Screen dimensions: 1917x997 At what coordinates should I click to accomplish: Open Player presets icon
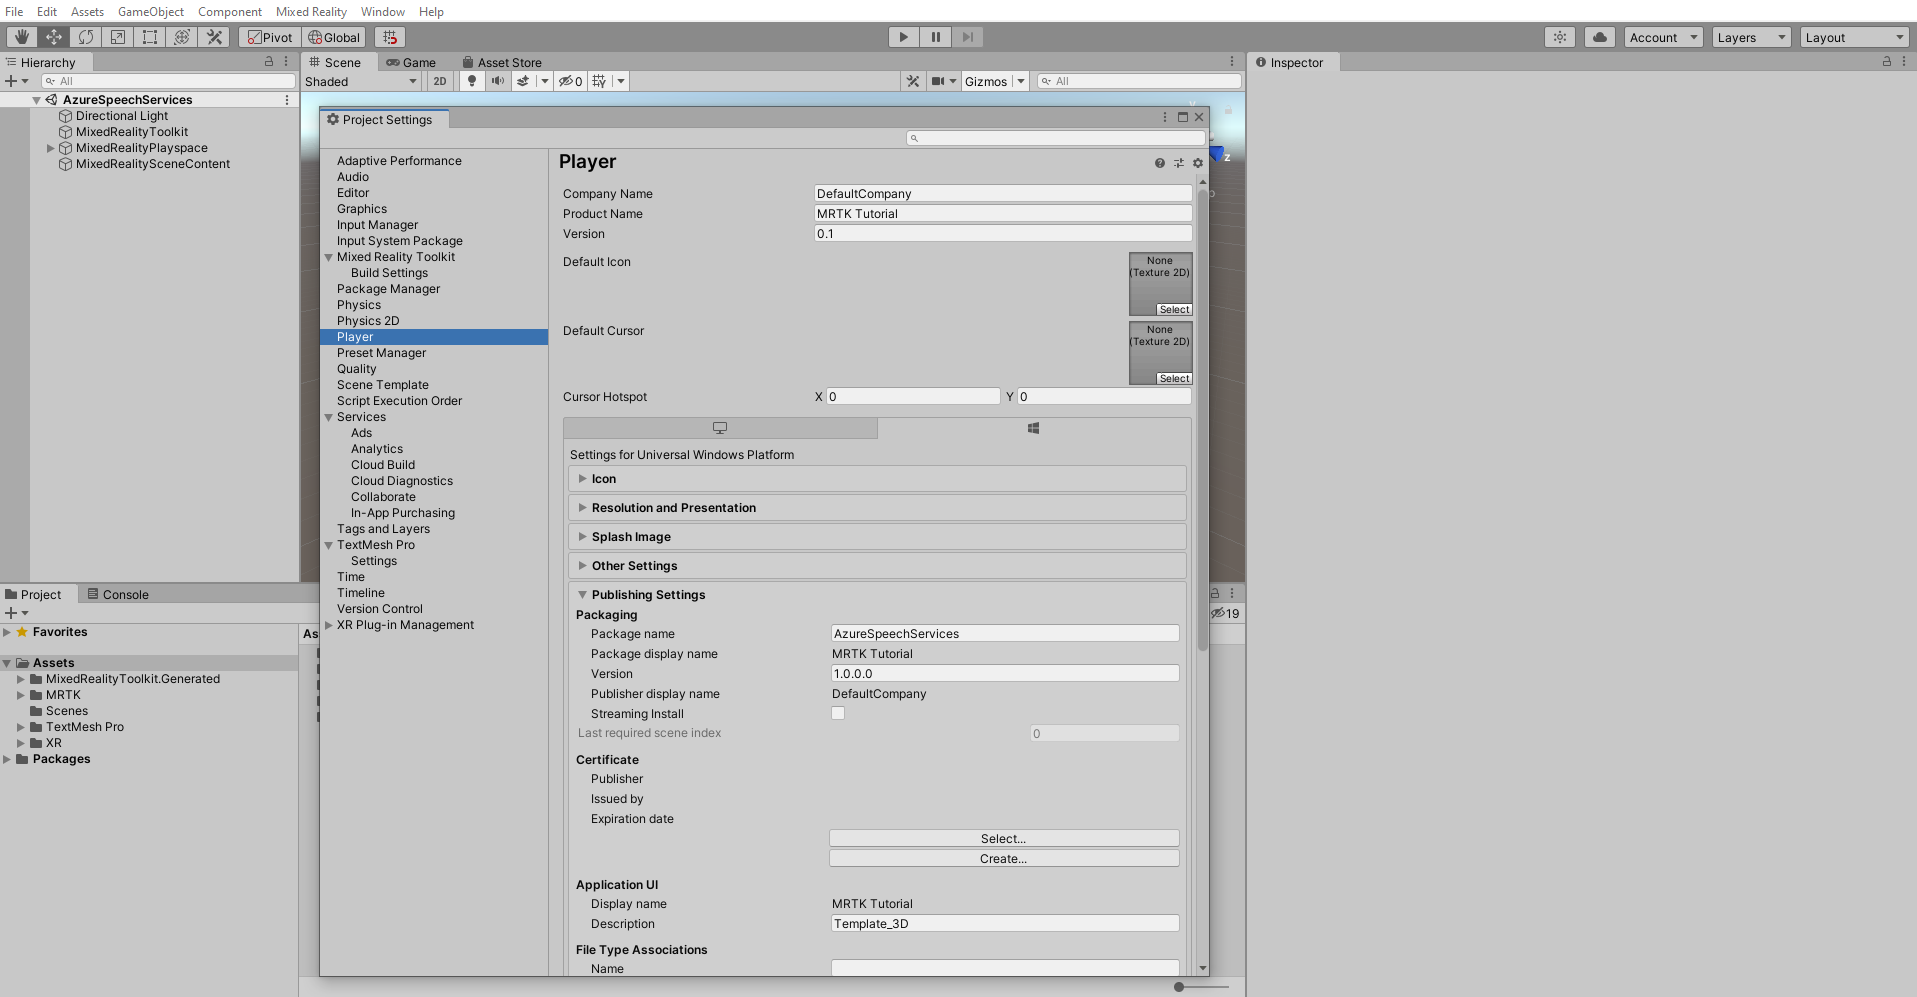tap(1179, 163)
